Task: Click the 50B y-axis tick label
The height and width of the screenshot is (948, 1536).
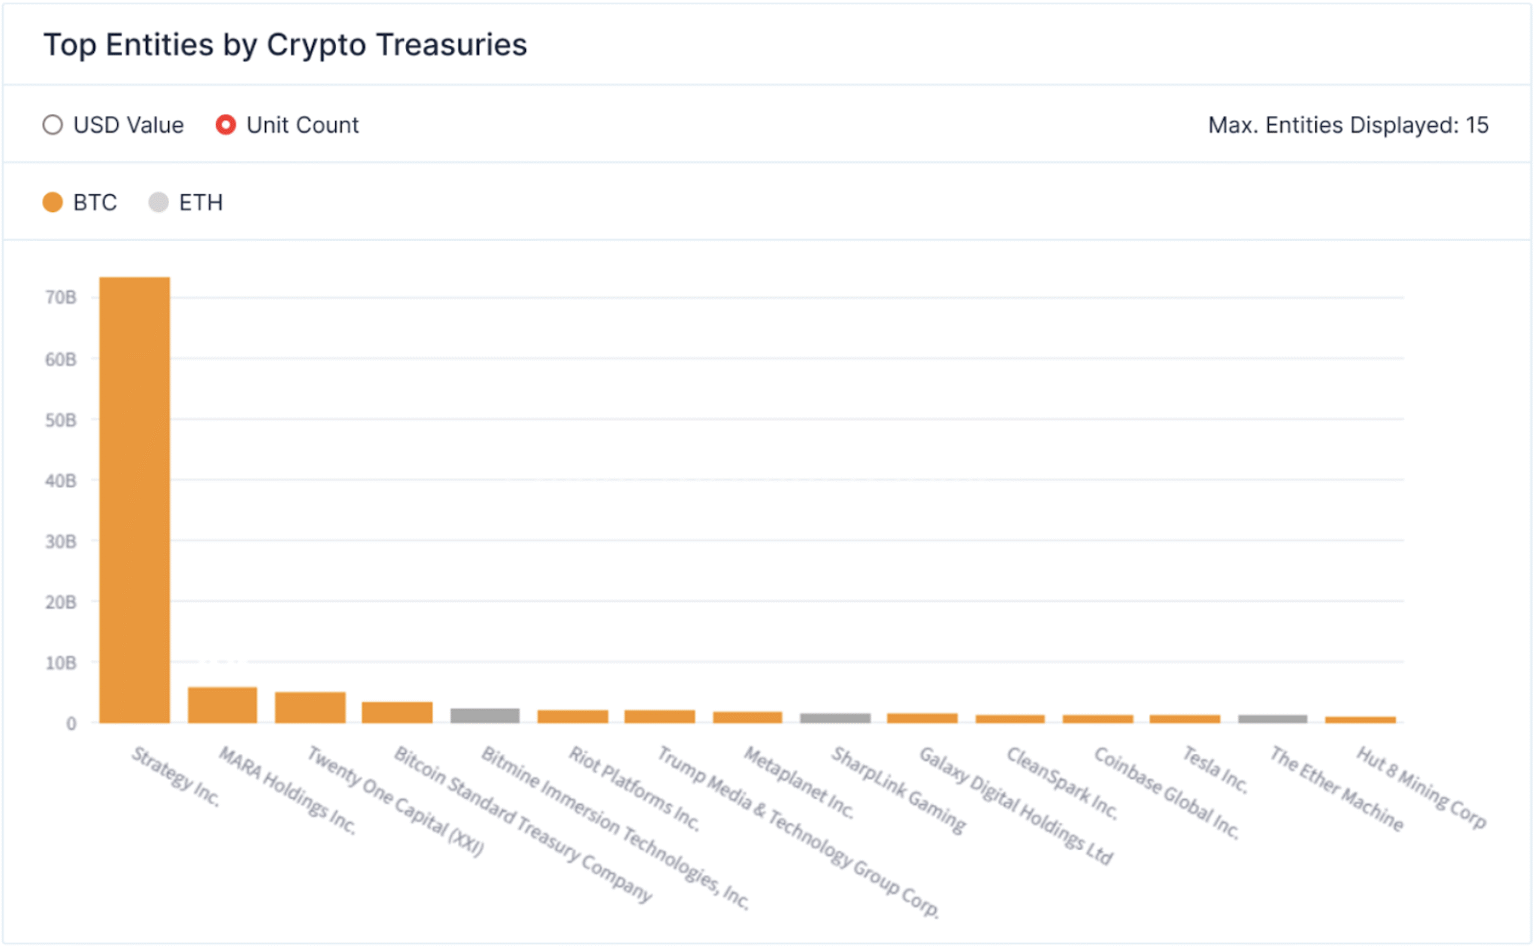Action: click(x=61, y=420)
